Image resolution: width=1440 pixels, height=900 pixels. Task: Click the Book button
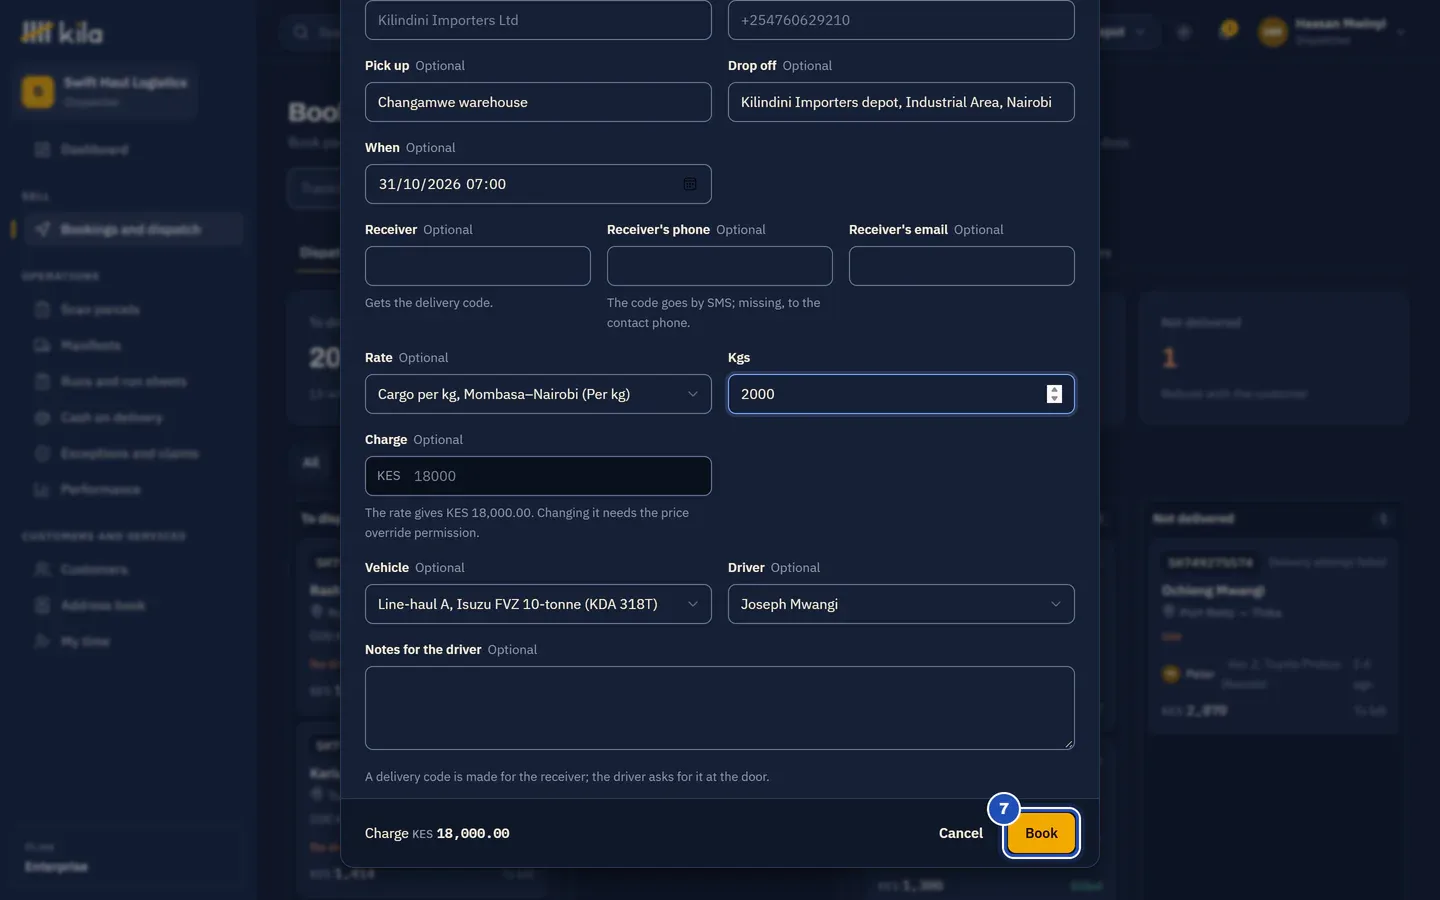(x=1041, y=833)
